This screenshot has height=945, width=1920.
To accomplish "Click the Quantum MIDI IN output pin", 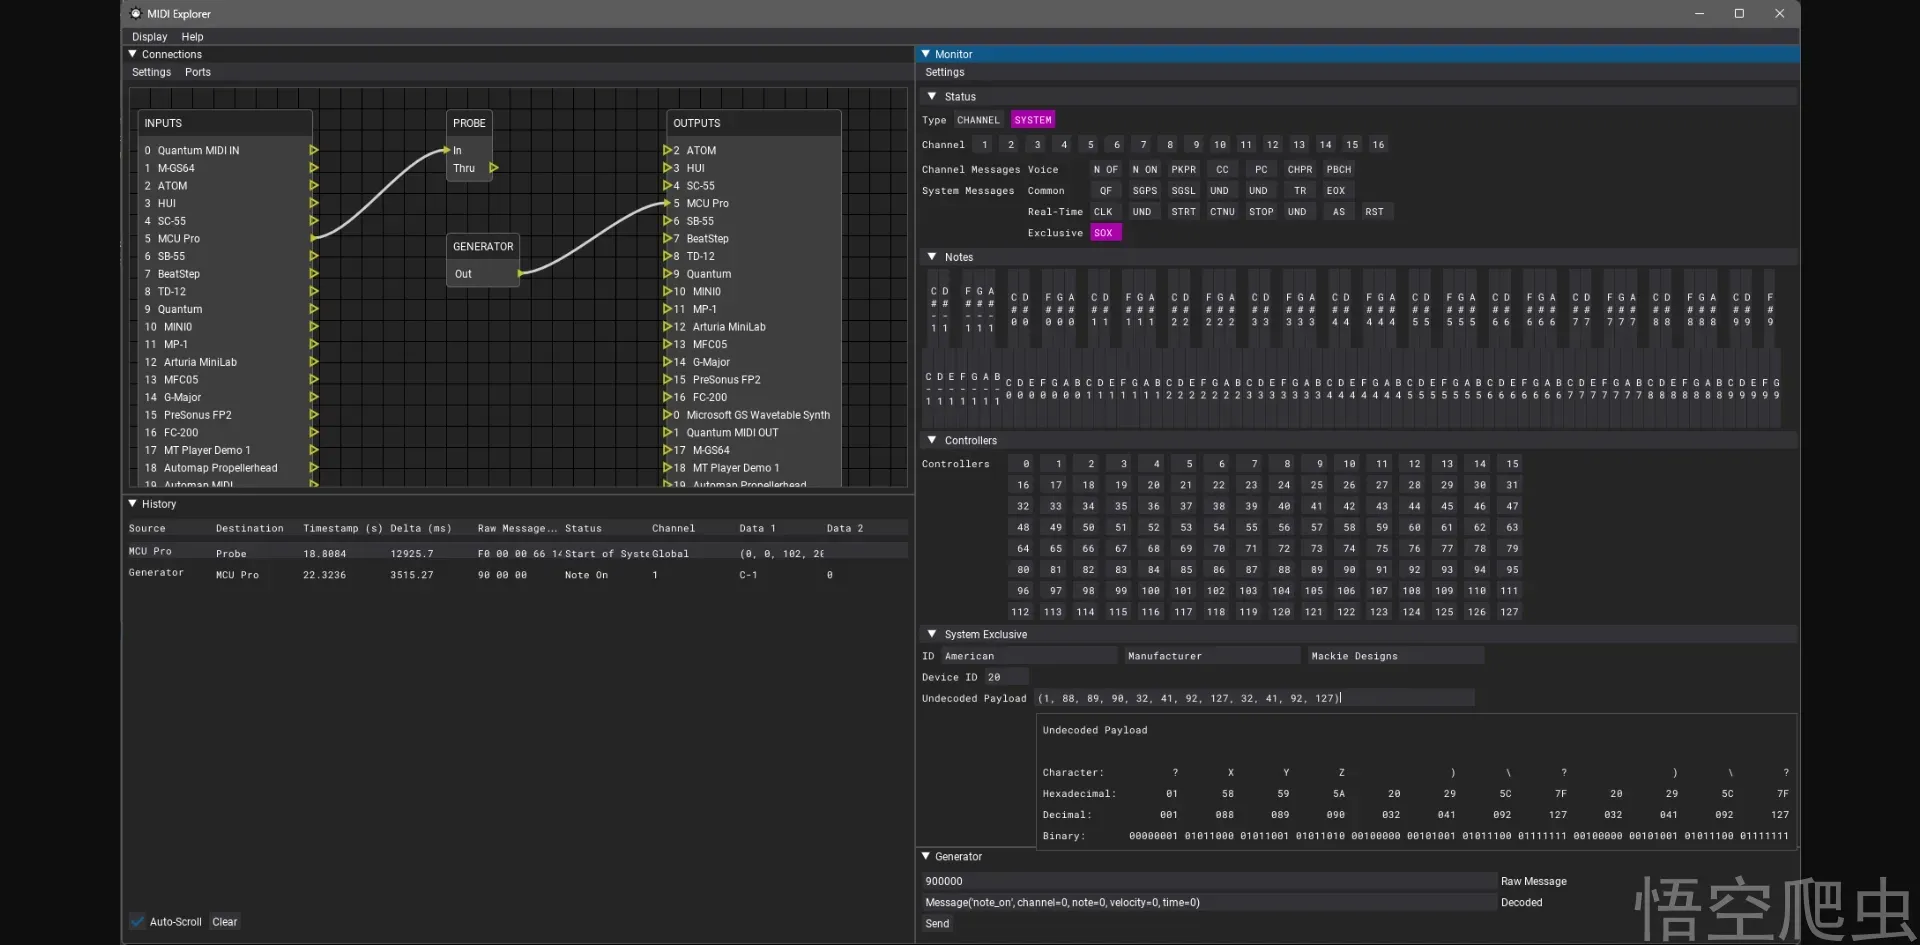I will 314,150.
